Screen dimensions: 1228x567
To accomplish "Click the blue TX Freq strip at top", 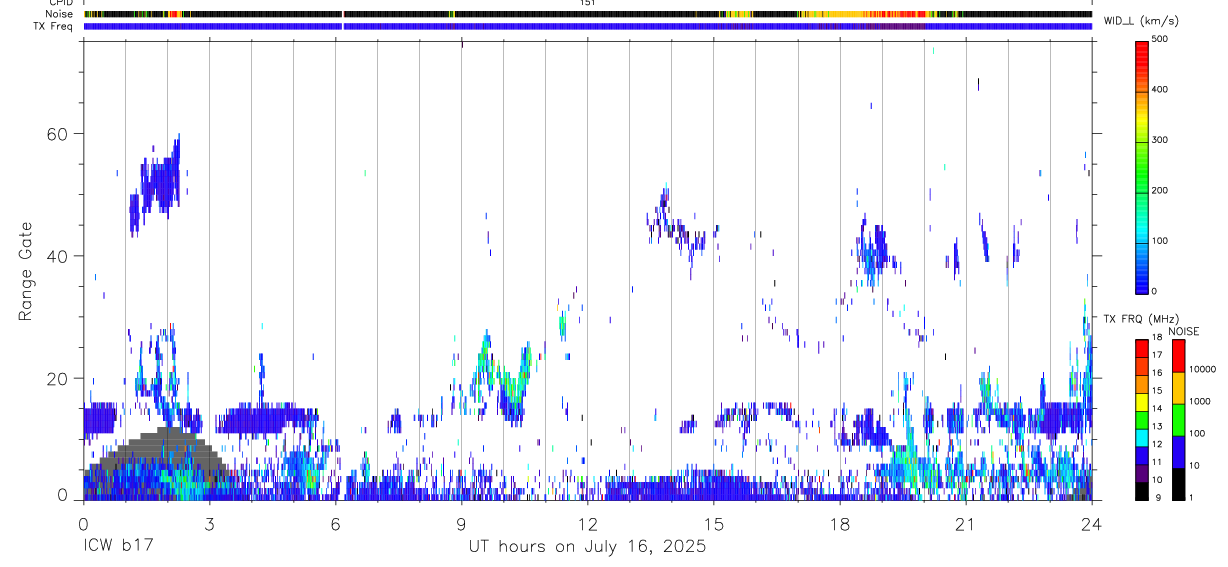I will (x=588, y=26).
